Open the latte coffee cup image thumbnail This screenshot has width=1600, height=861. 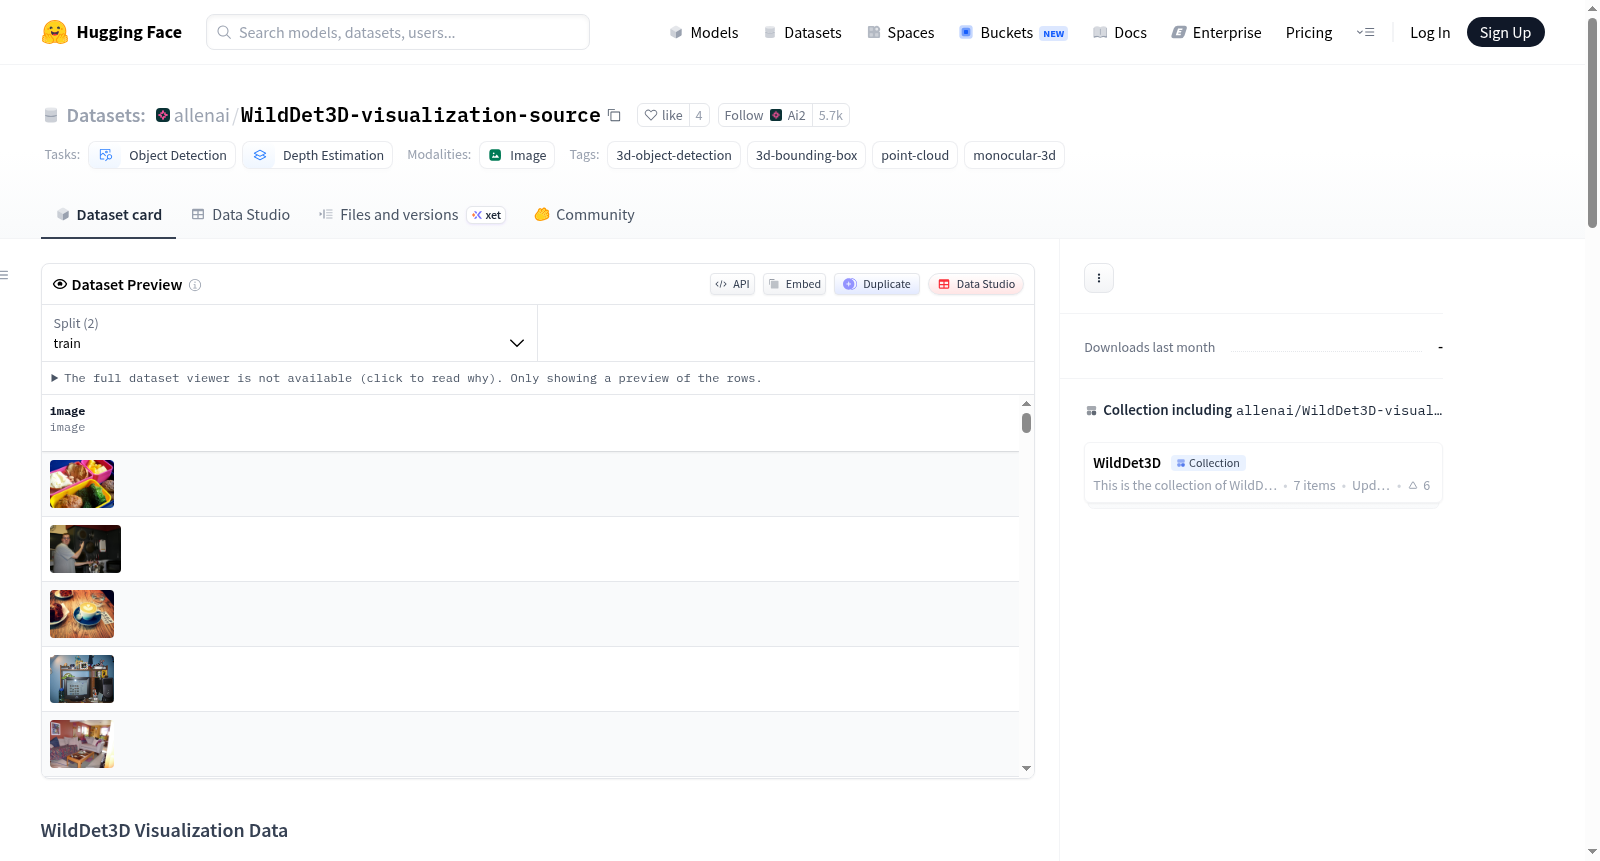[x=82, y=614]
